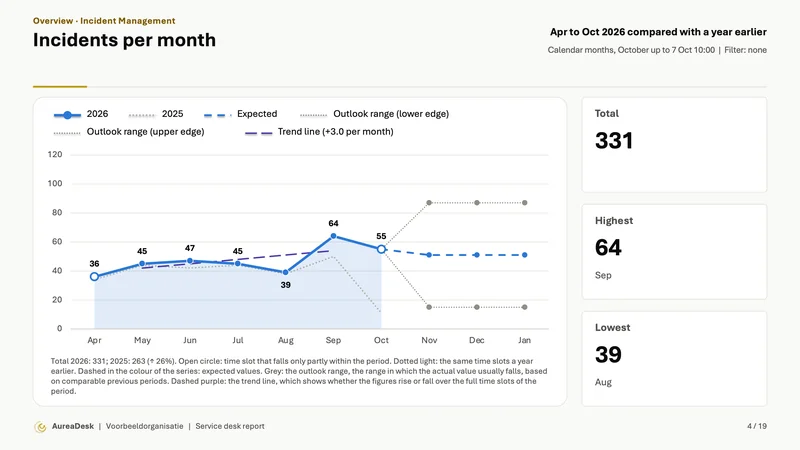Click the 'Jan' x-axis label

pos(524,340)
